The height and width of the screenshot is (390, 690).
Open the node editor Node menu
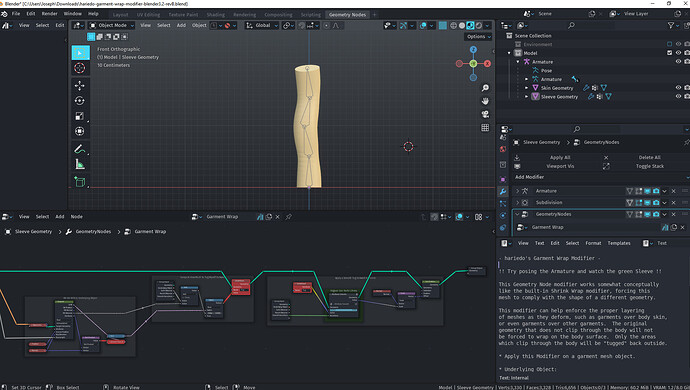click(x=77, y=217)
